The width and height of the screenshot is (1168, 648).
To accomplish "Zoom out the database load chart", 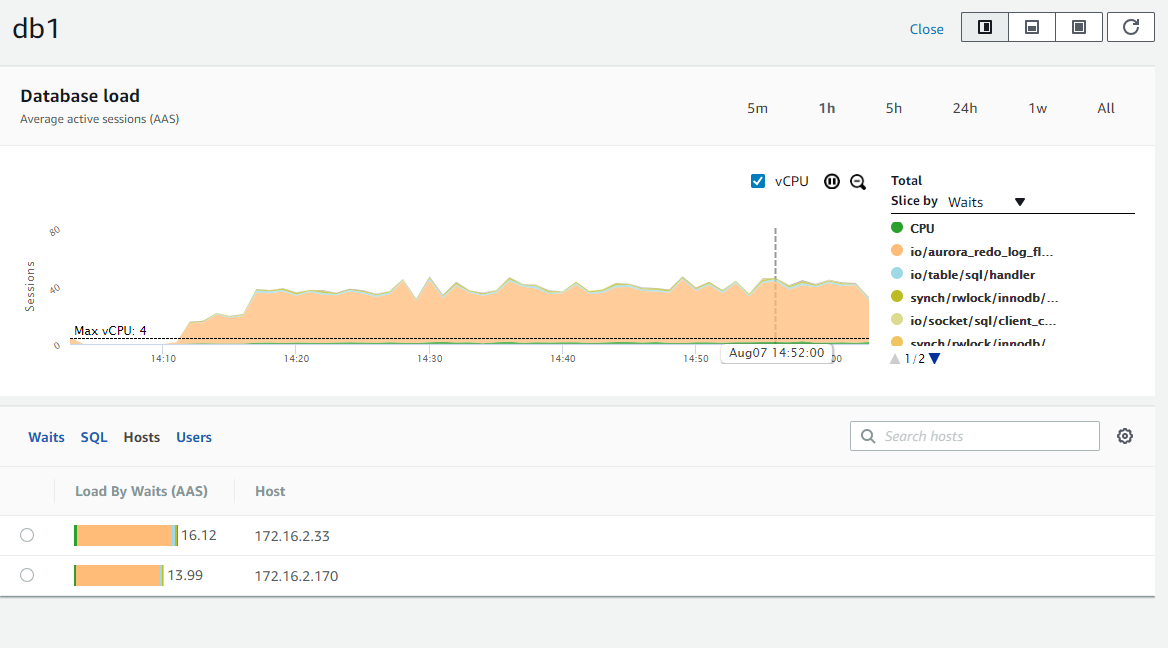I will 858,182.
